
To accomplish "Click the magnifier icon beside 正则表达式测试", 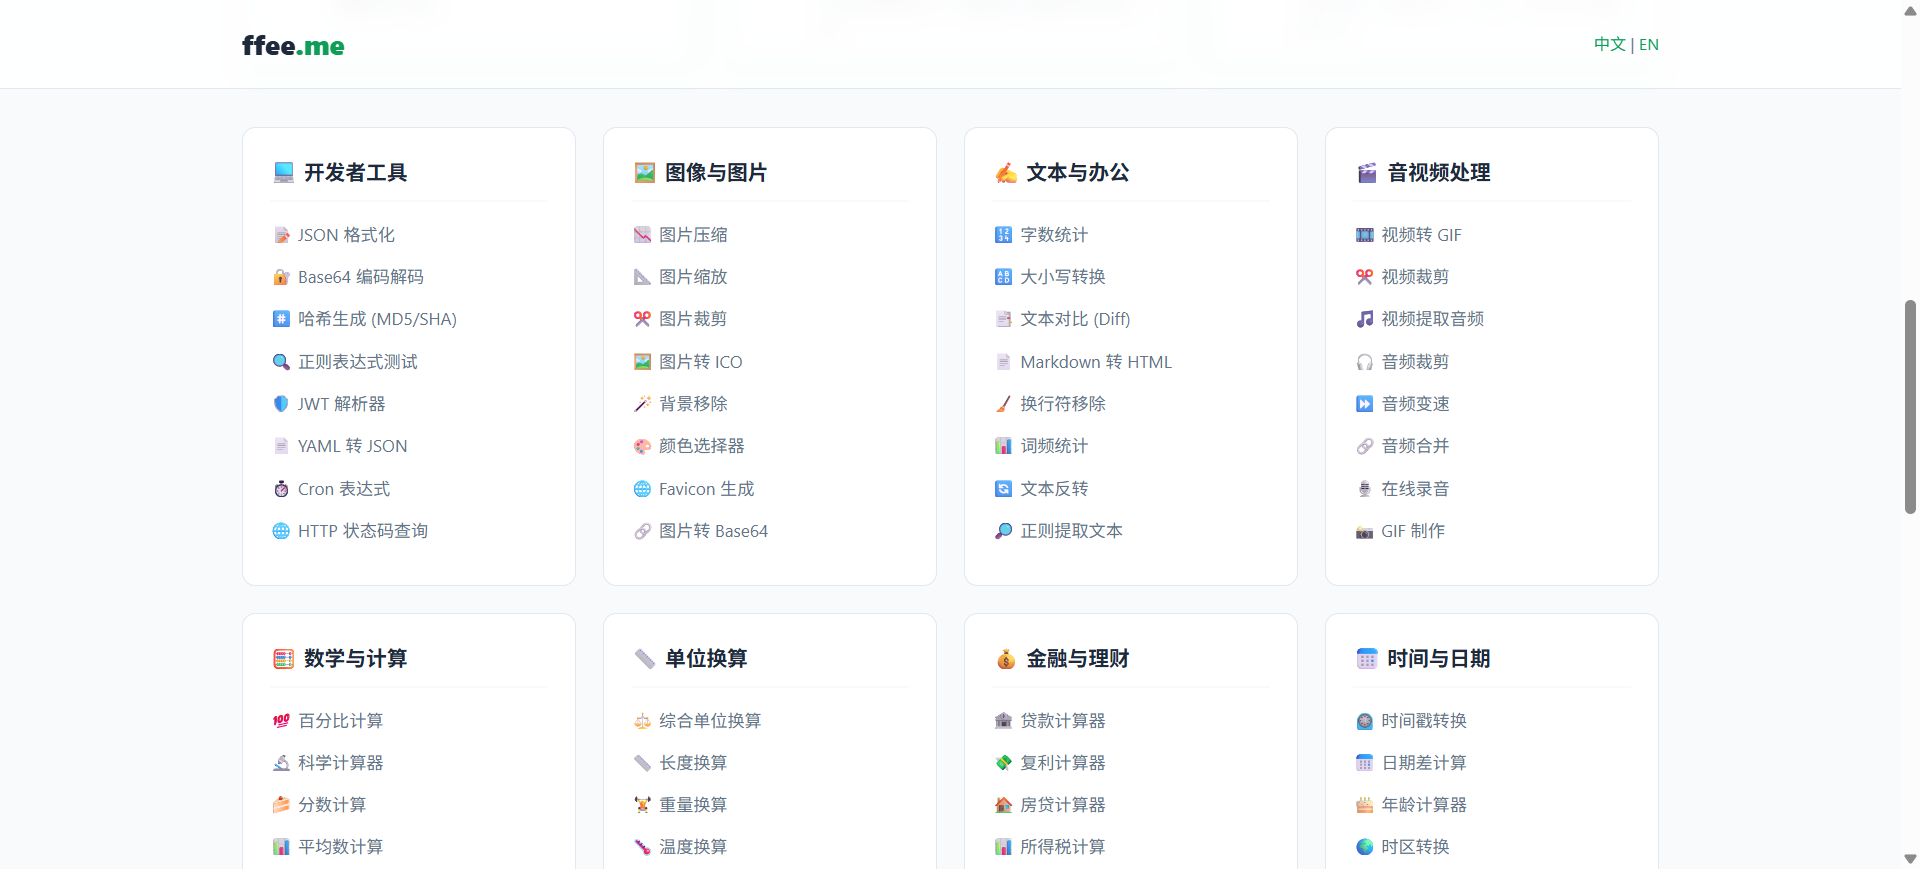I will (x=282, y=362).
